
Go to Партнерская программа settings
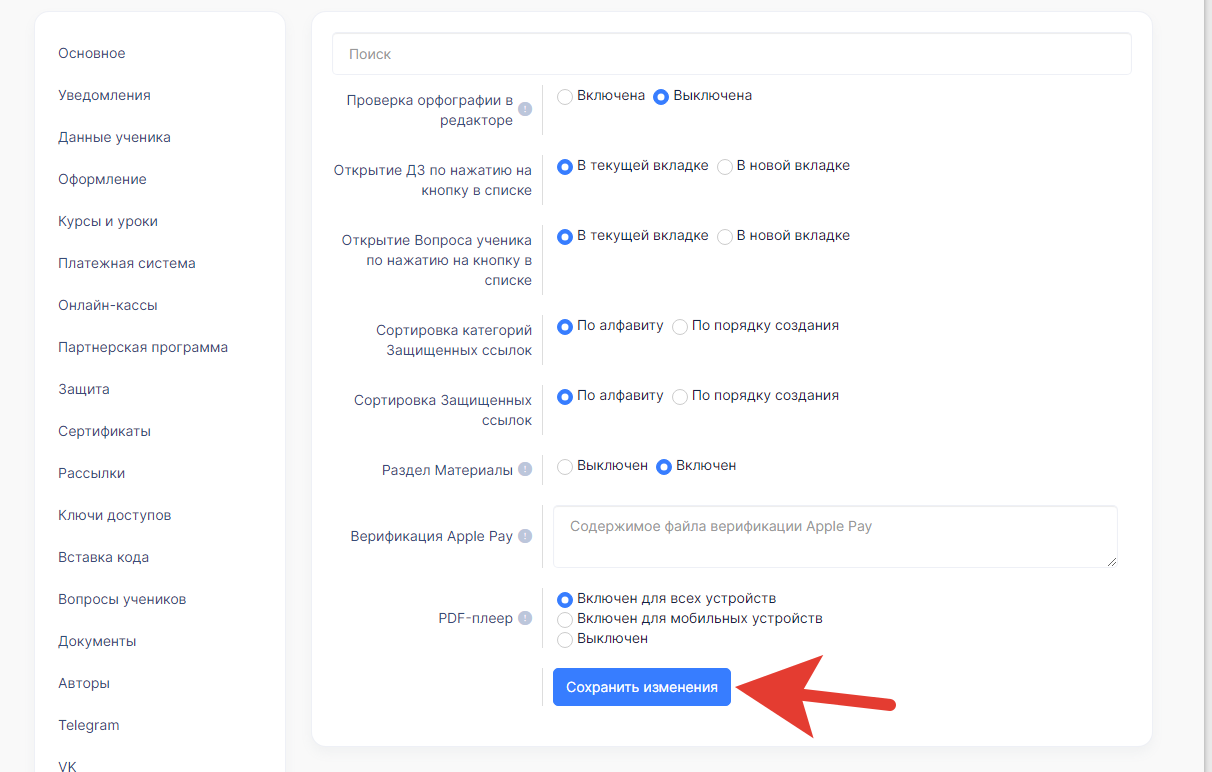(x=143, y=347)
